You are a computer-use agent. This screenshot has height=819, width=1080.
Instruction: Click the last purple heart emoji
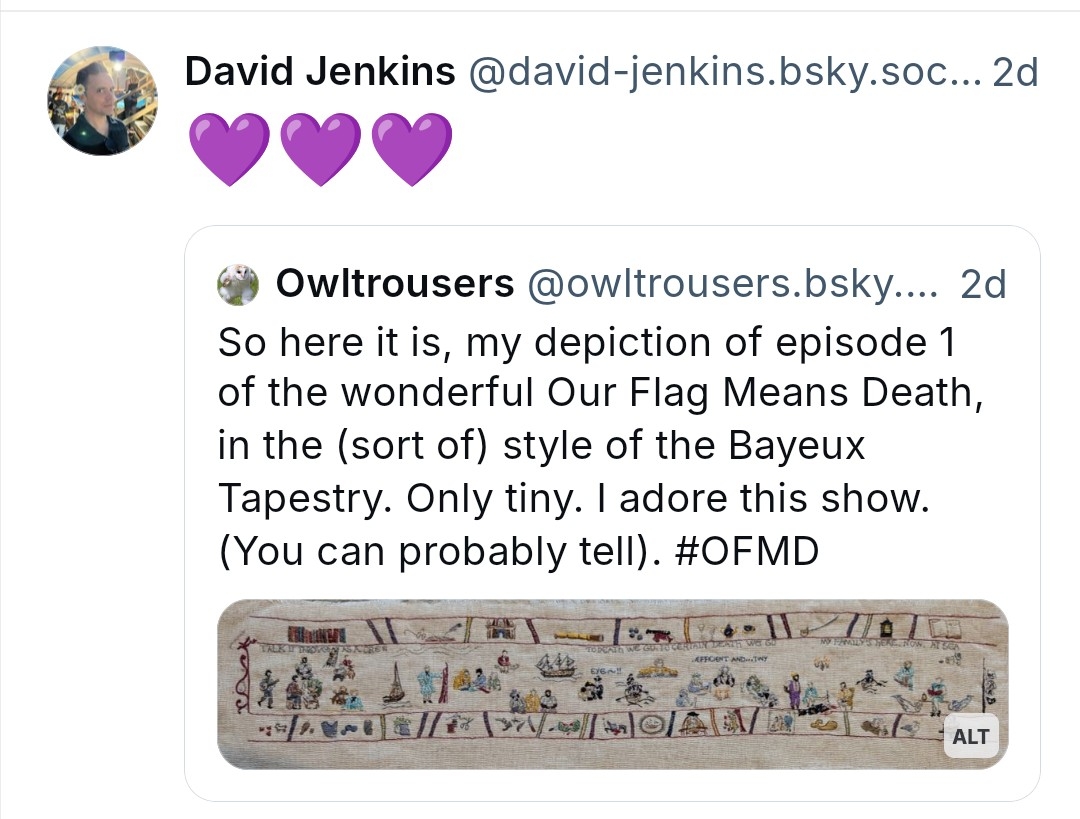(x=411, y=148)
